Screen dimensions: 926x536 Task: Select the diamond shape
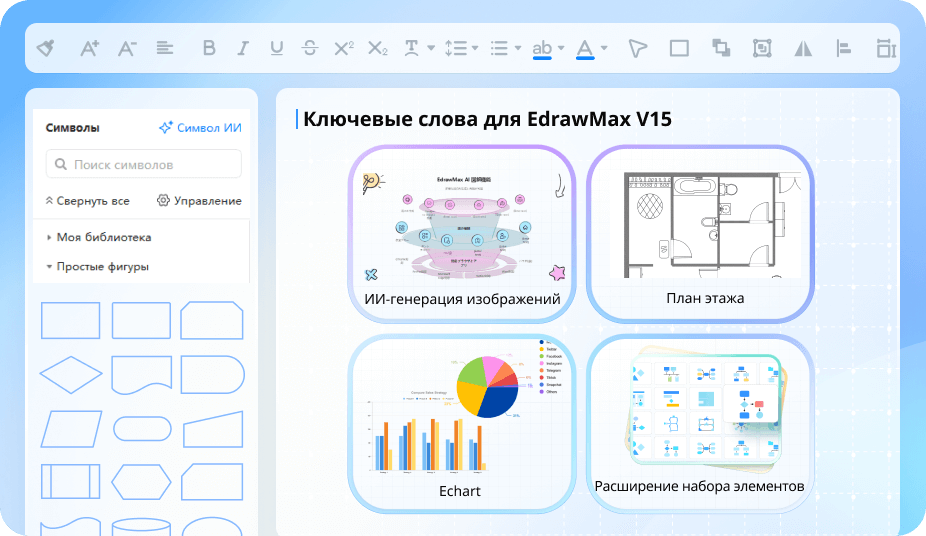(x=70, y=375)
